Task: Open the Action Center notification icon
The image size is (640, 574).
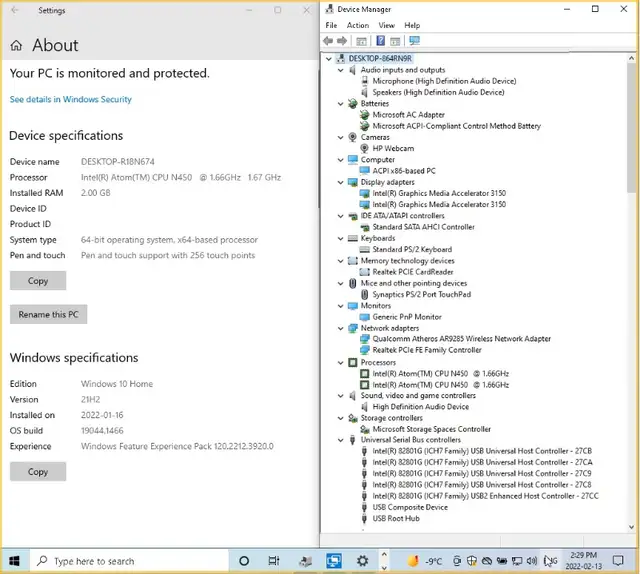Action: (618, 561)
